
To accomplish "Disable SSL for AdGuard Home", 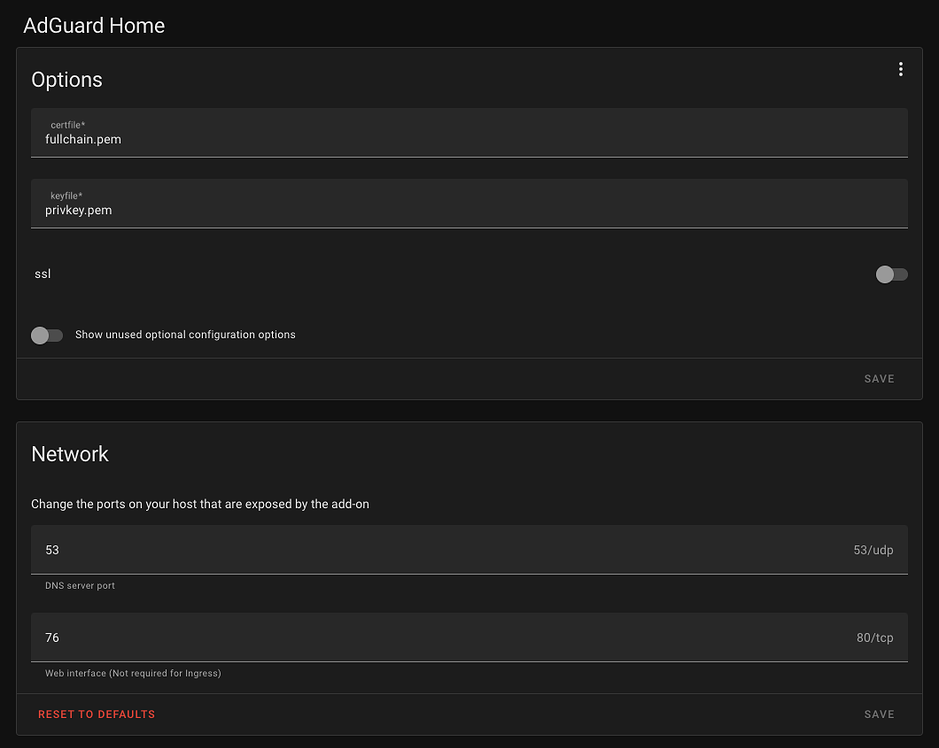I will 890,274.
